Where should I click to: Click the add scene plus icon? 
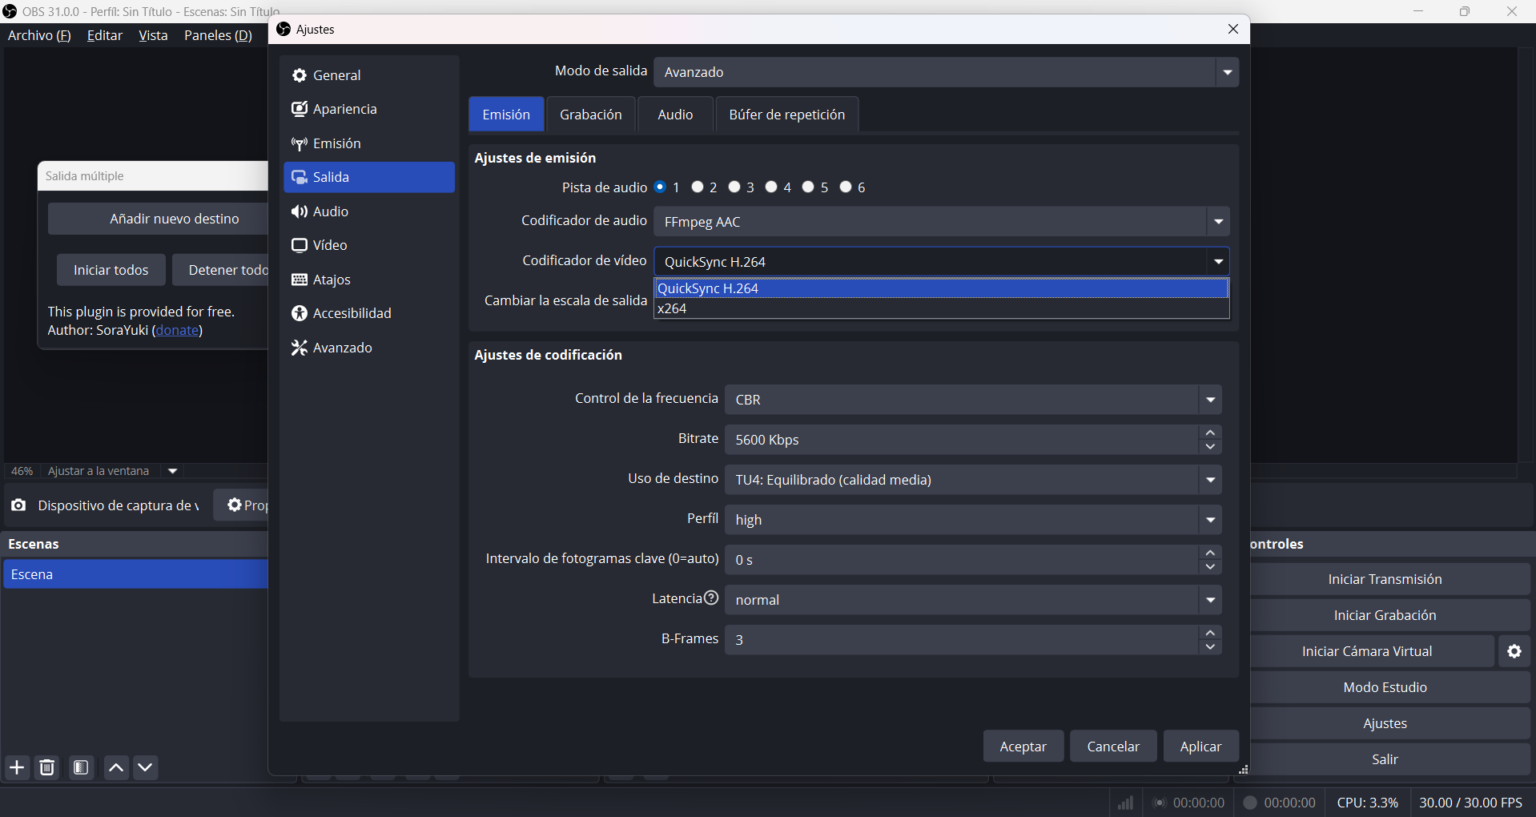coord(17,767)
